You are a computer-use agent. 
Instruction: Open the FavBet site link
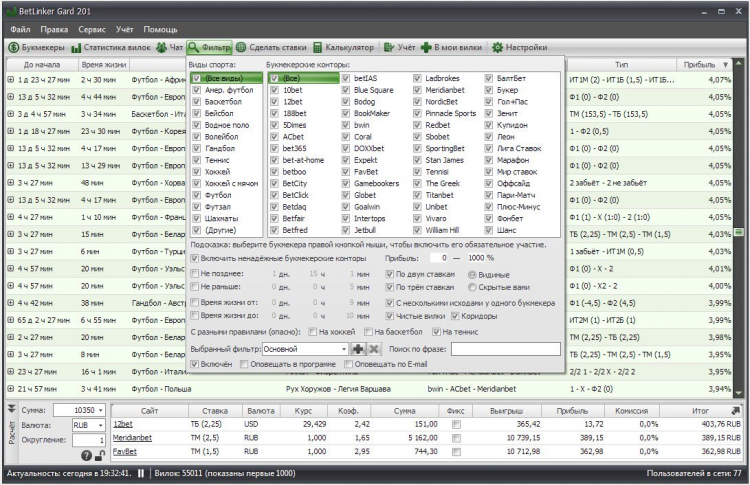(x=125, y=452)
